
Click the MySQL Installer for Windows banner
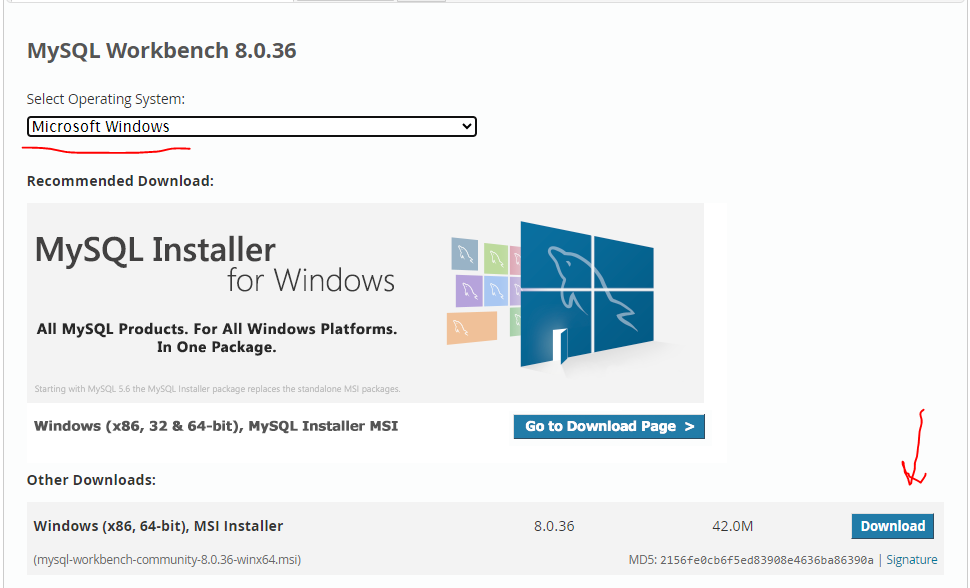(x=365, y=303)
